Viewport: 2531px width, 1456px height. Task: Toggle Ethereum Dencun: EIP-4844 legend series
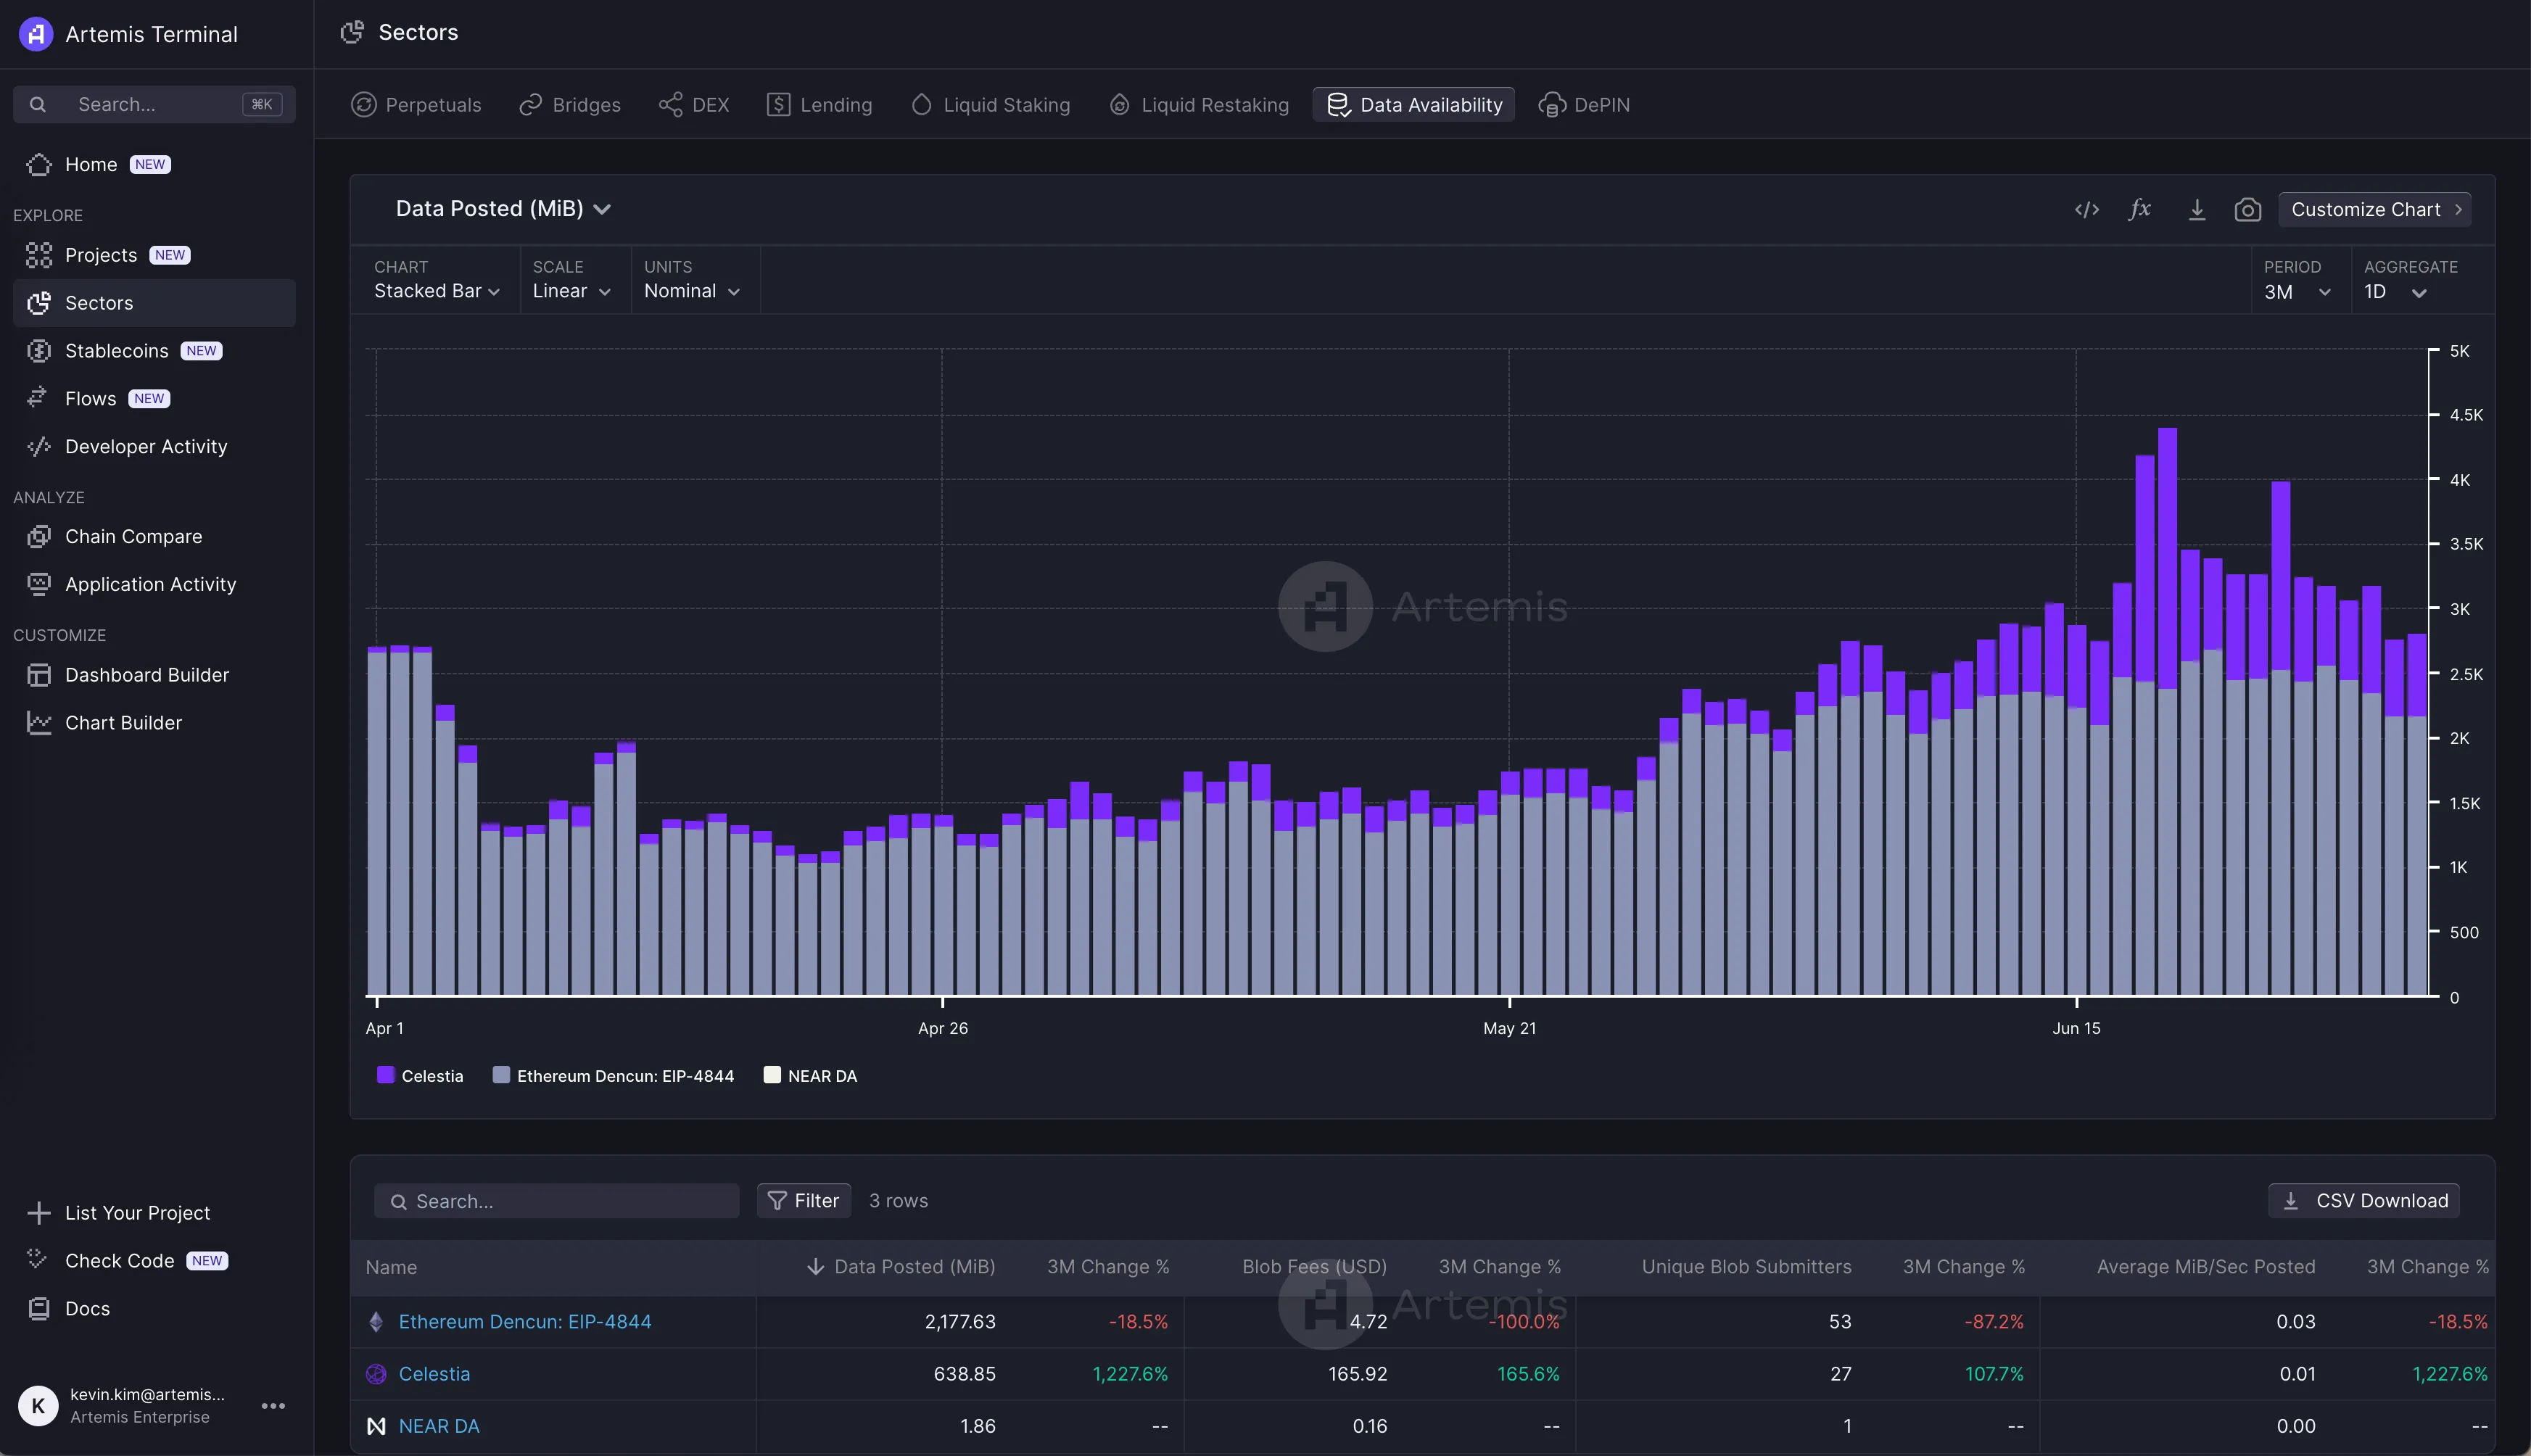pos(613,1076)
